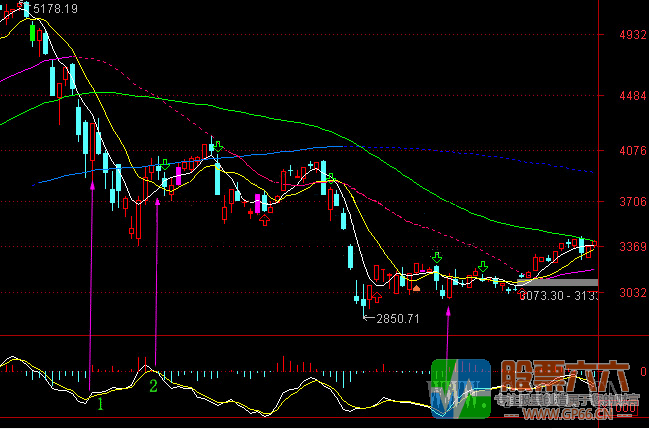Click the red up arrow under the magenta candles

pos(264,220)
